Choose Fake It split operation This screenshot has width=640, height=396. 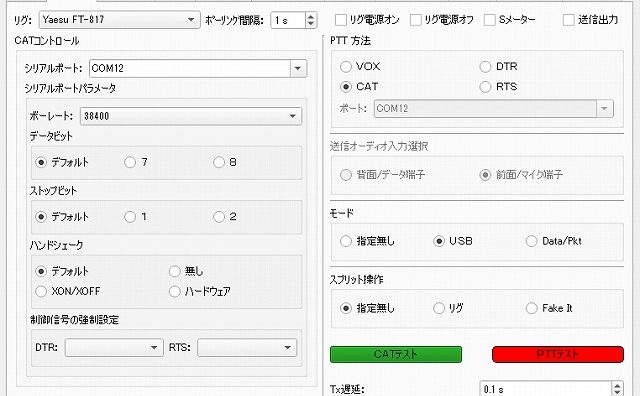531,308
